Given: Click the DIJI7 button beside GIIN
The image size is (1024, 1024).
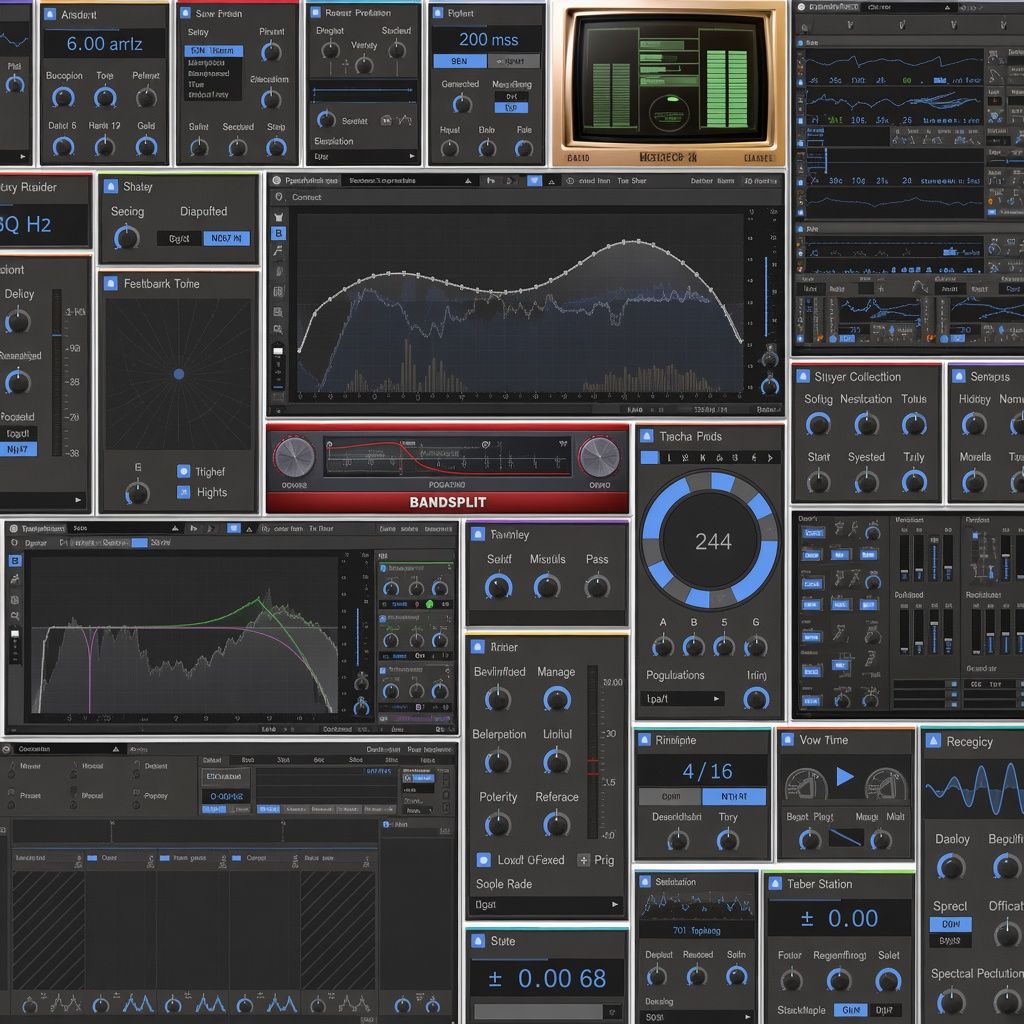Looking at the screenshot, I should coord(884,1010).
